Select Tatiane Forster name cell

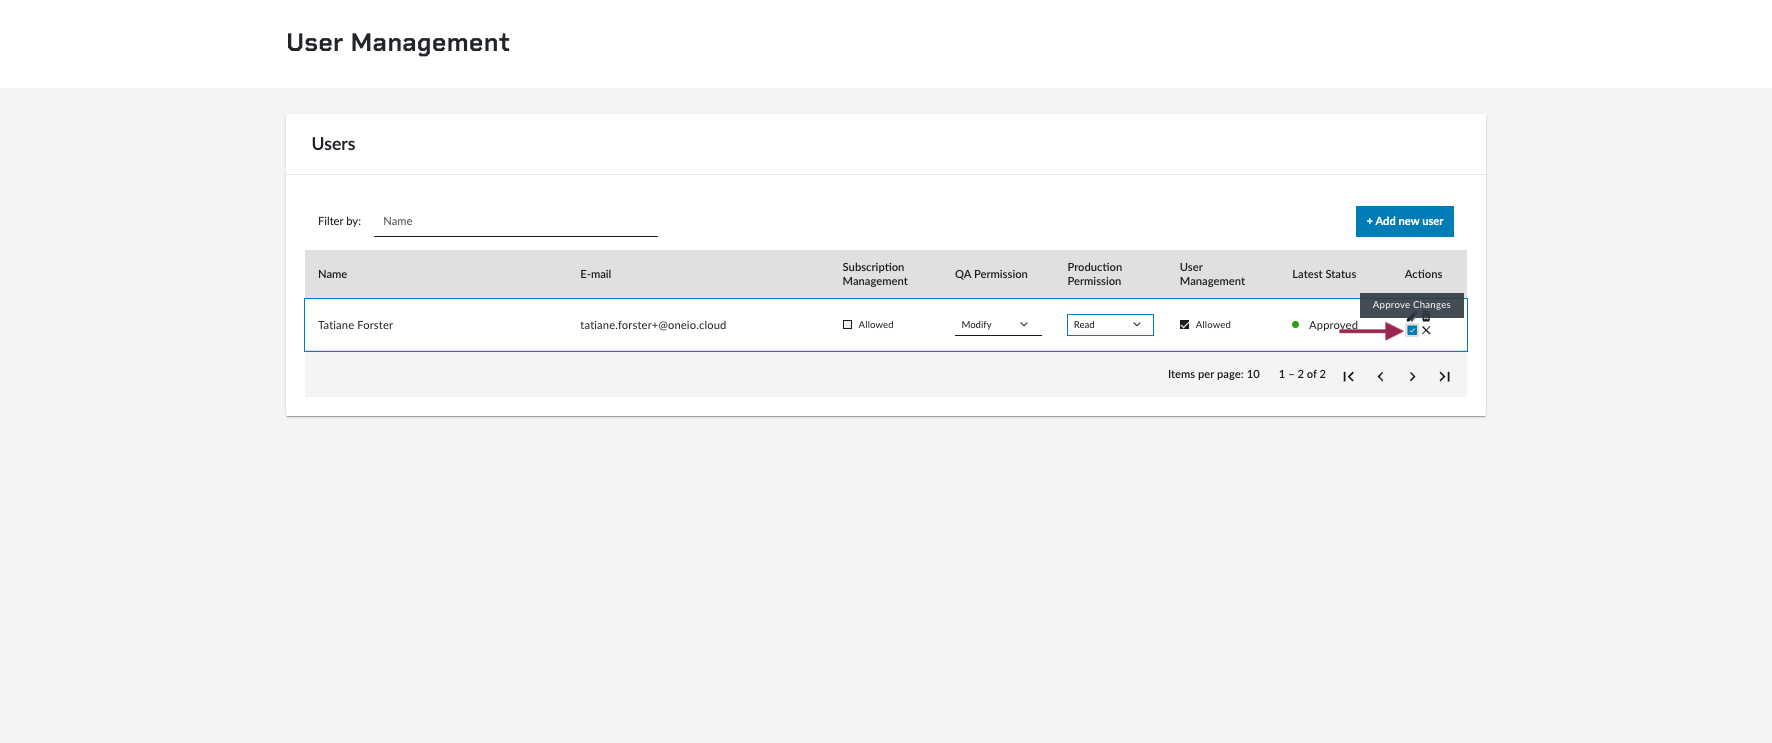(356, 325)
